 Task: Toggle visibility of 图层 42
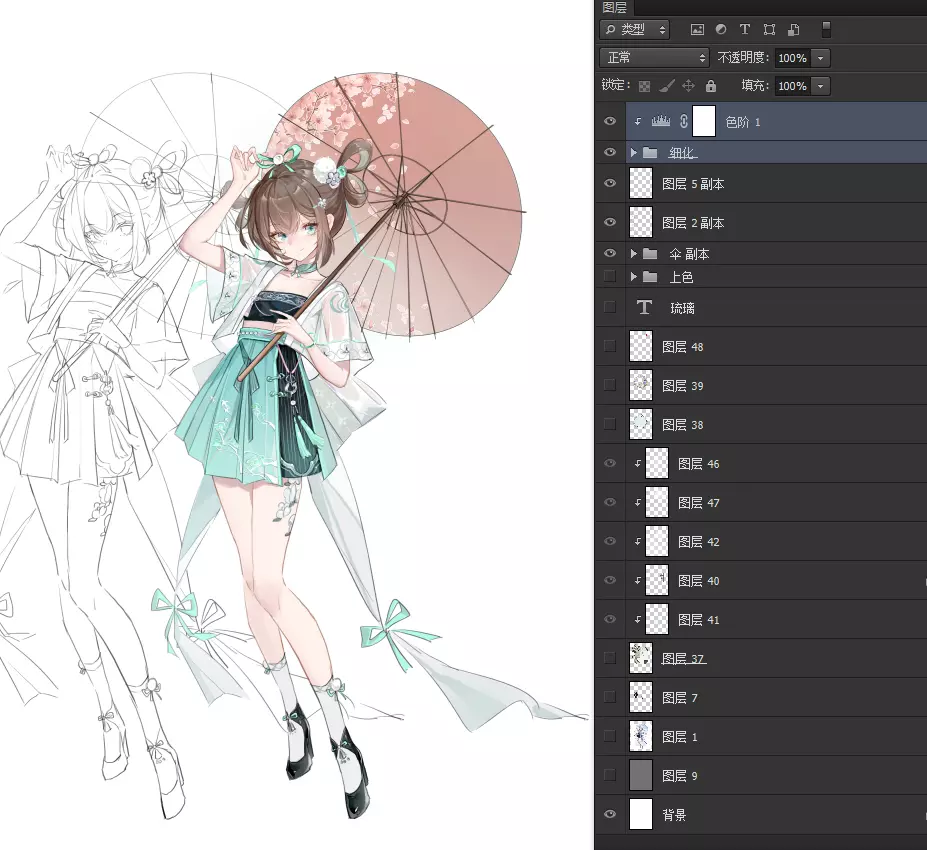(x=610, y=541)
